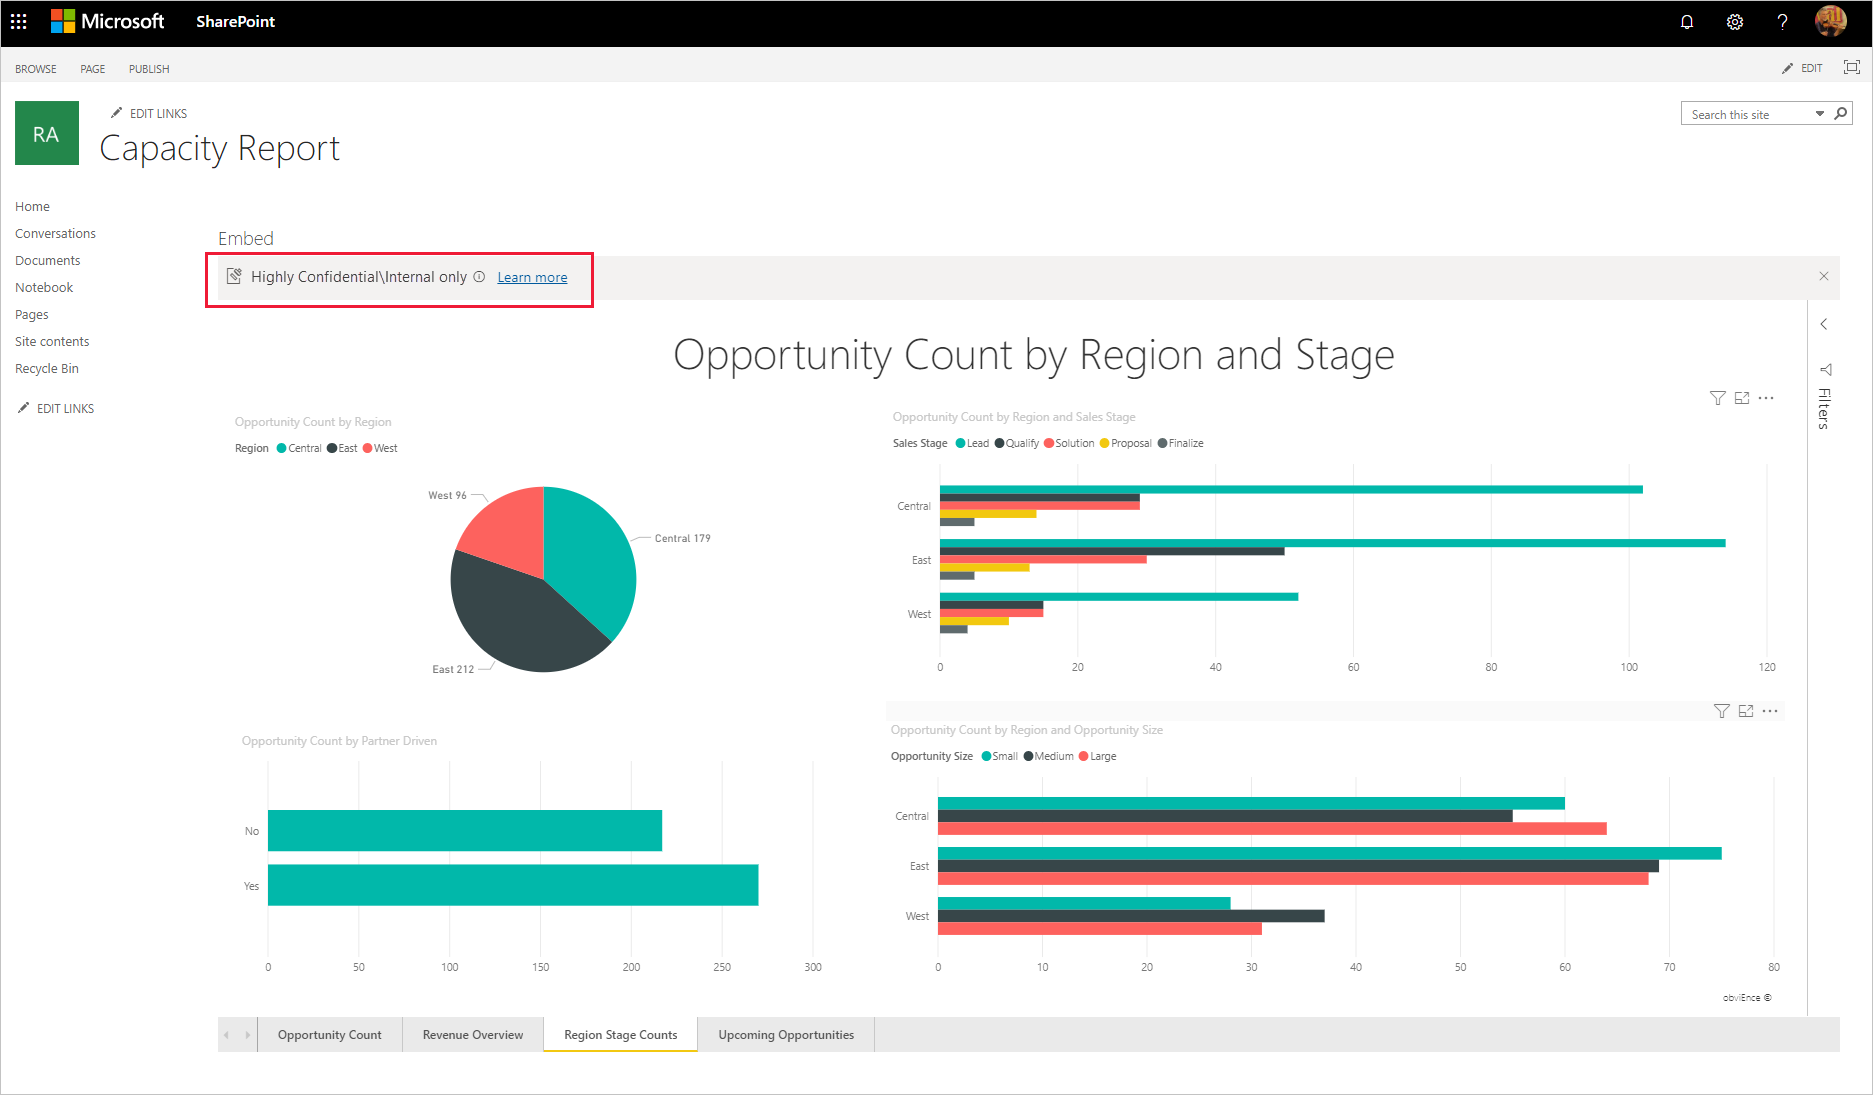This screenshot has height=1095, width=1873.
Task: Dismiss the sensitivity label banner
Action: click(x=1824, y=276)
